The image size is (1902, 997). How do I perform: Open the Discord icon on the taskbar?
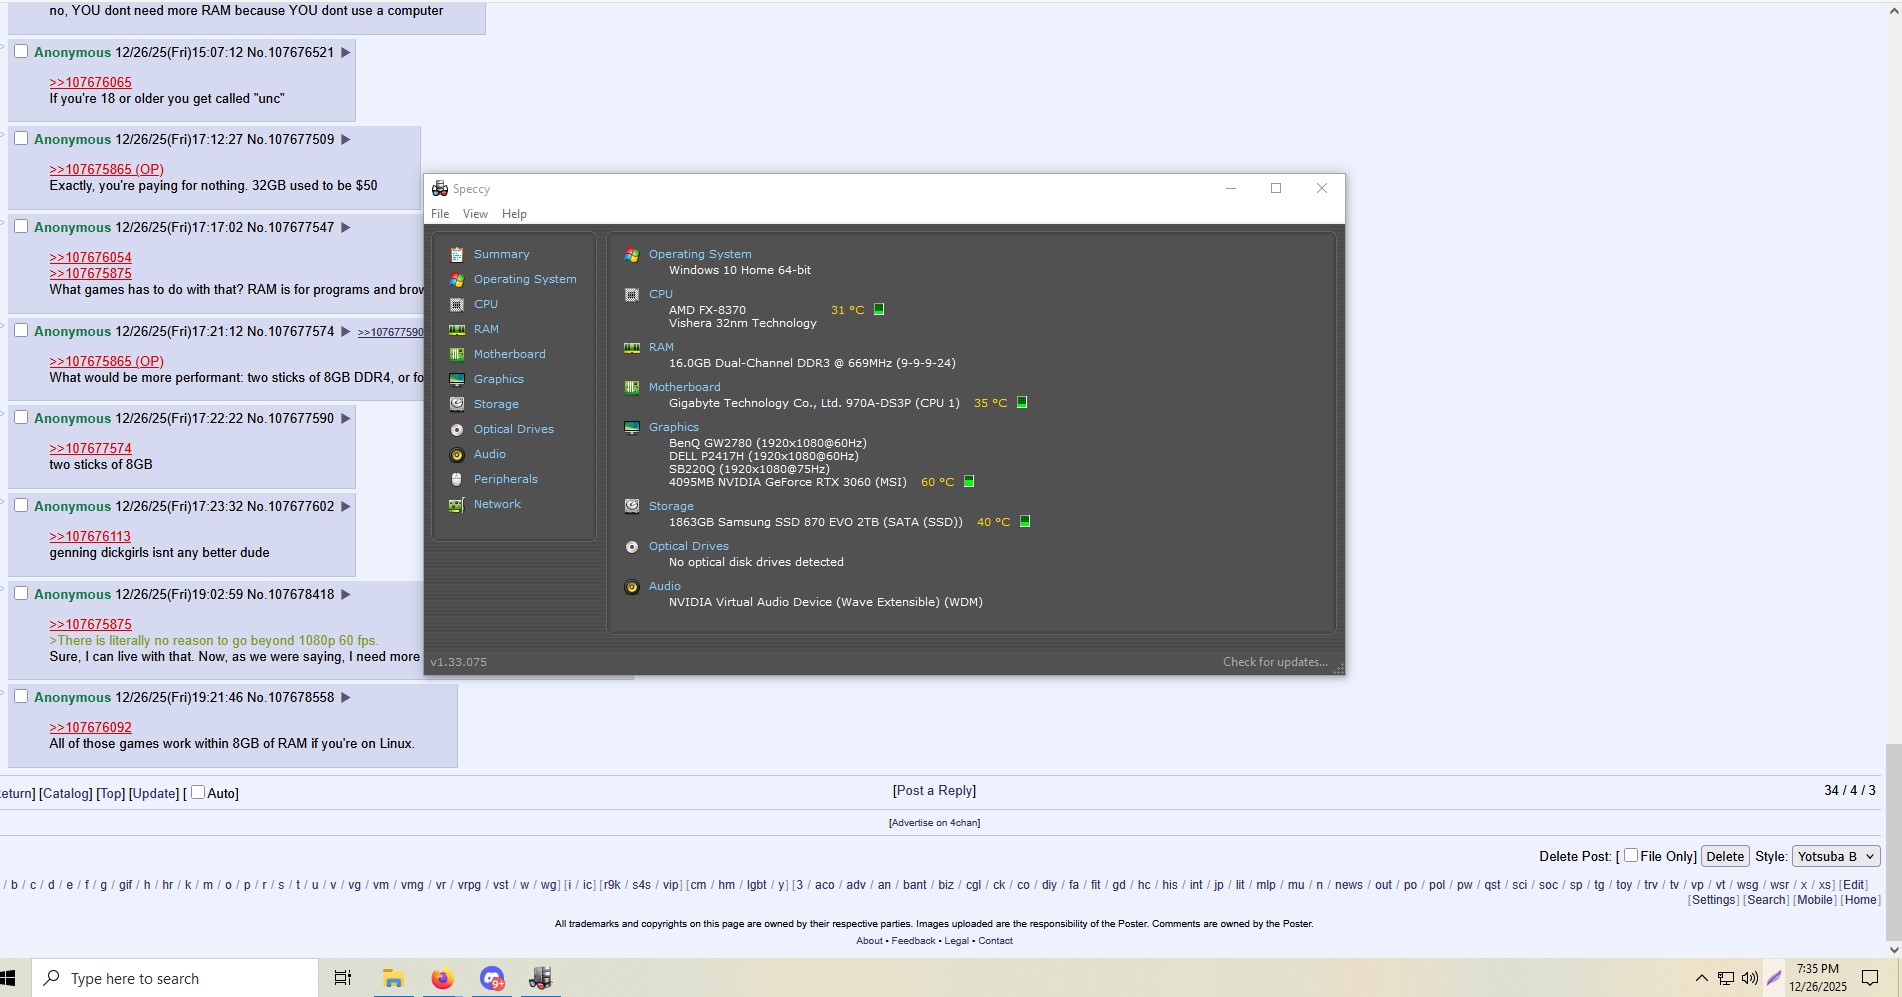[491, 978]
